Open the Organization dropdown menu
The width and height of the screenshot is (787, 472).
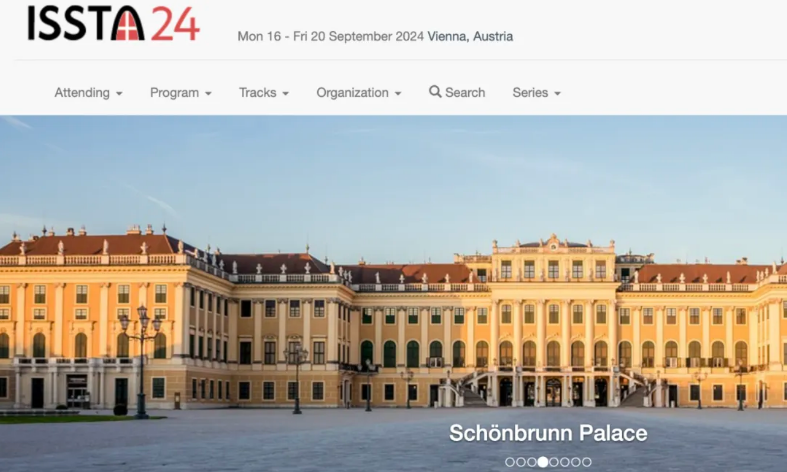(x=359, y=93)
